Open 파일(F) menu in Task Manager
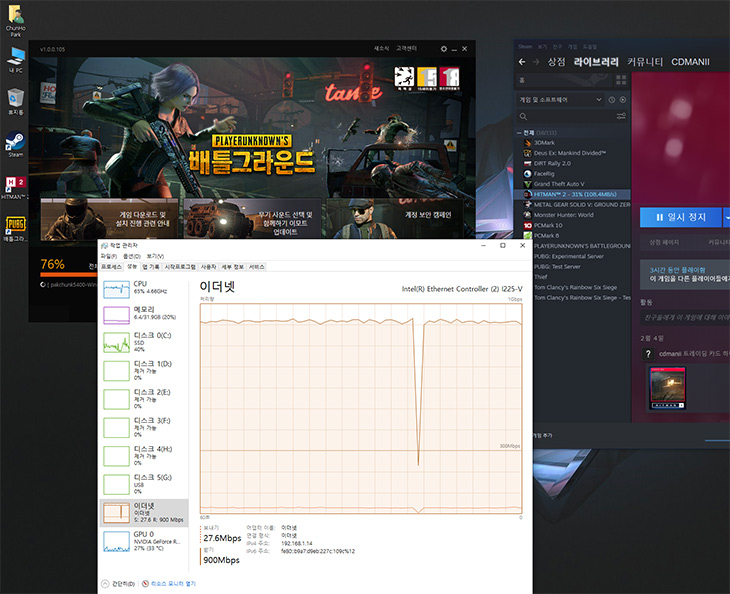Image resolution: width=730 pixels, height=594 pixels. [x=109, y=256]
